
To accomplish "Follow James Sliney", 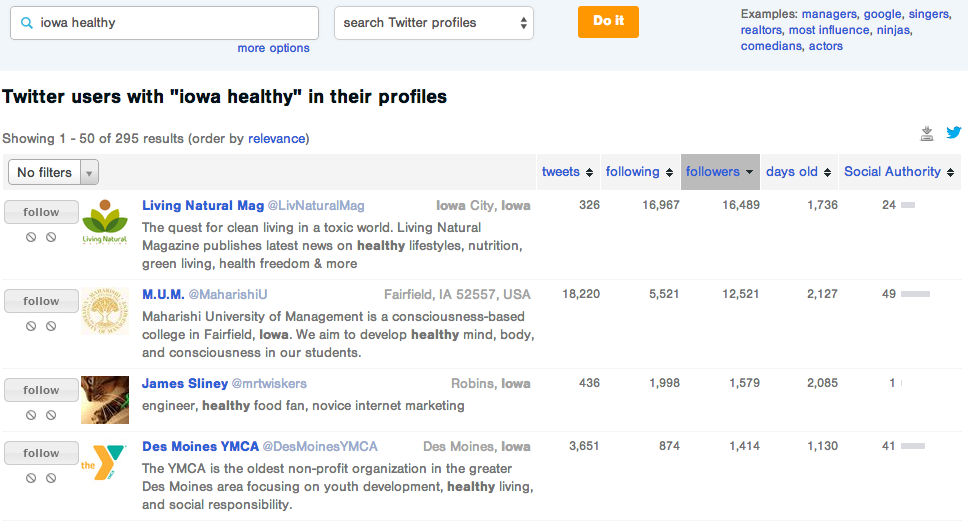I will click(41, 389).
